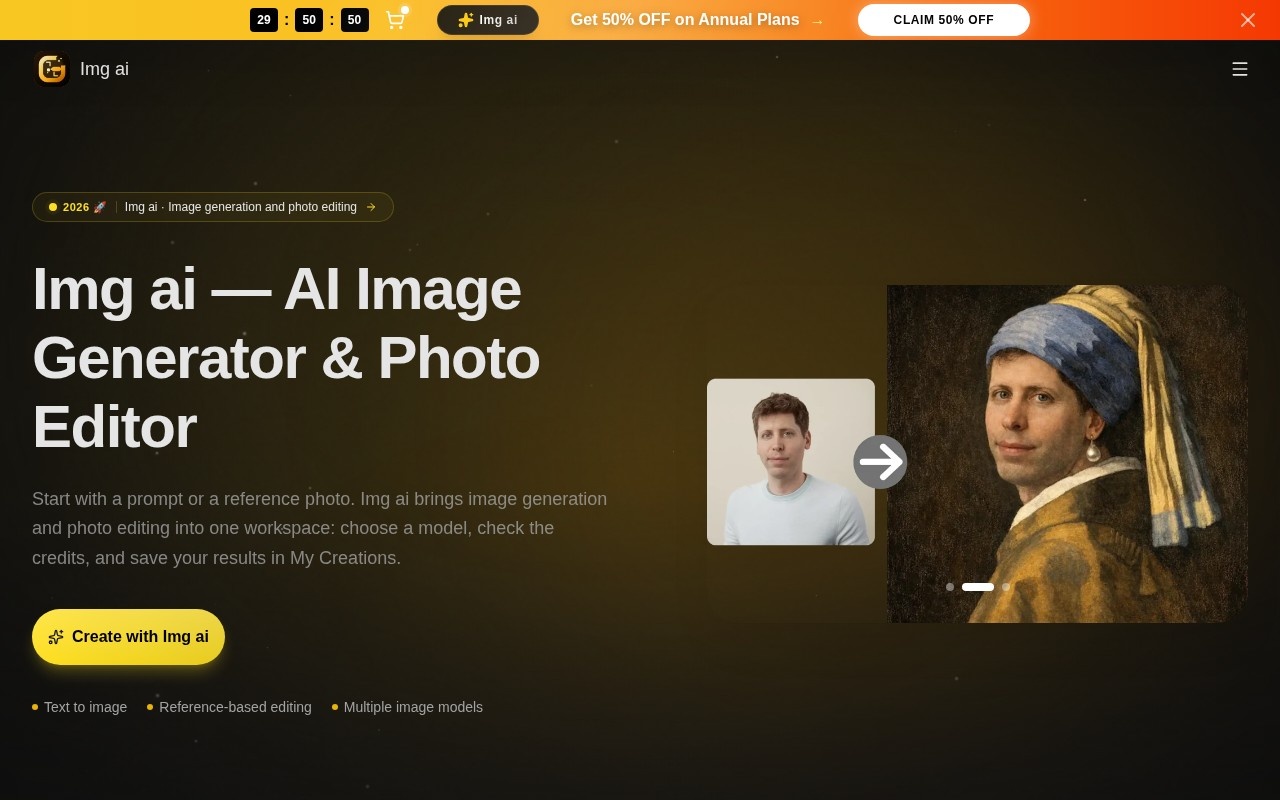This screenshot has width=1280, height=800.
Task: Click the Img ai logo icon
Action: point(52,69)
